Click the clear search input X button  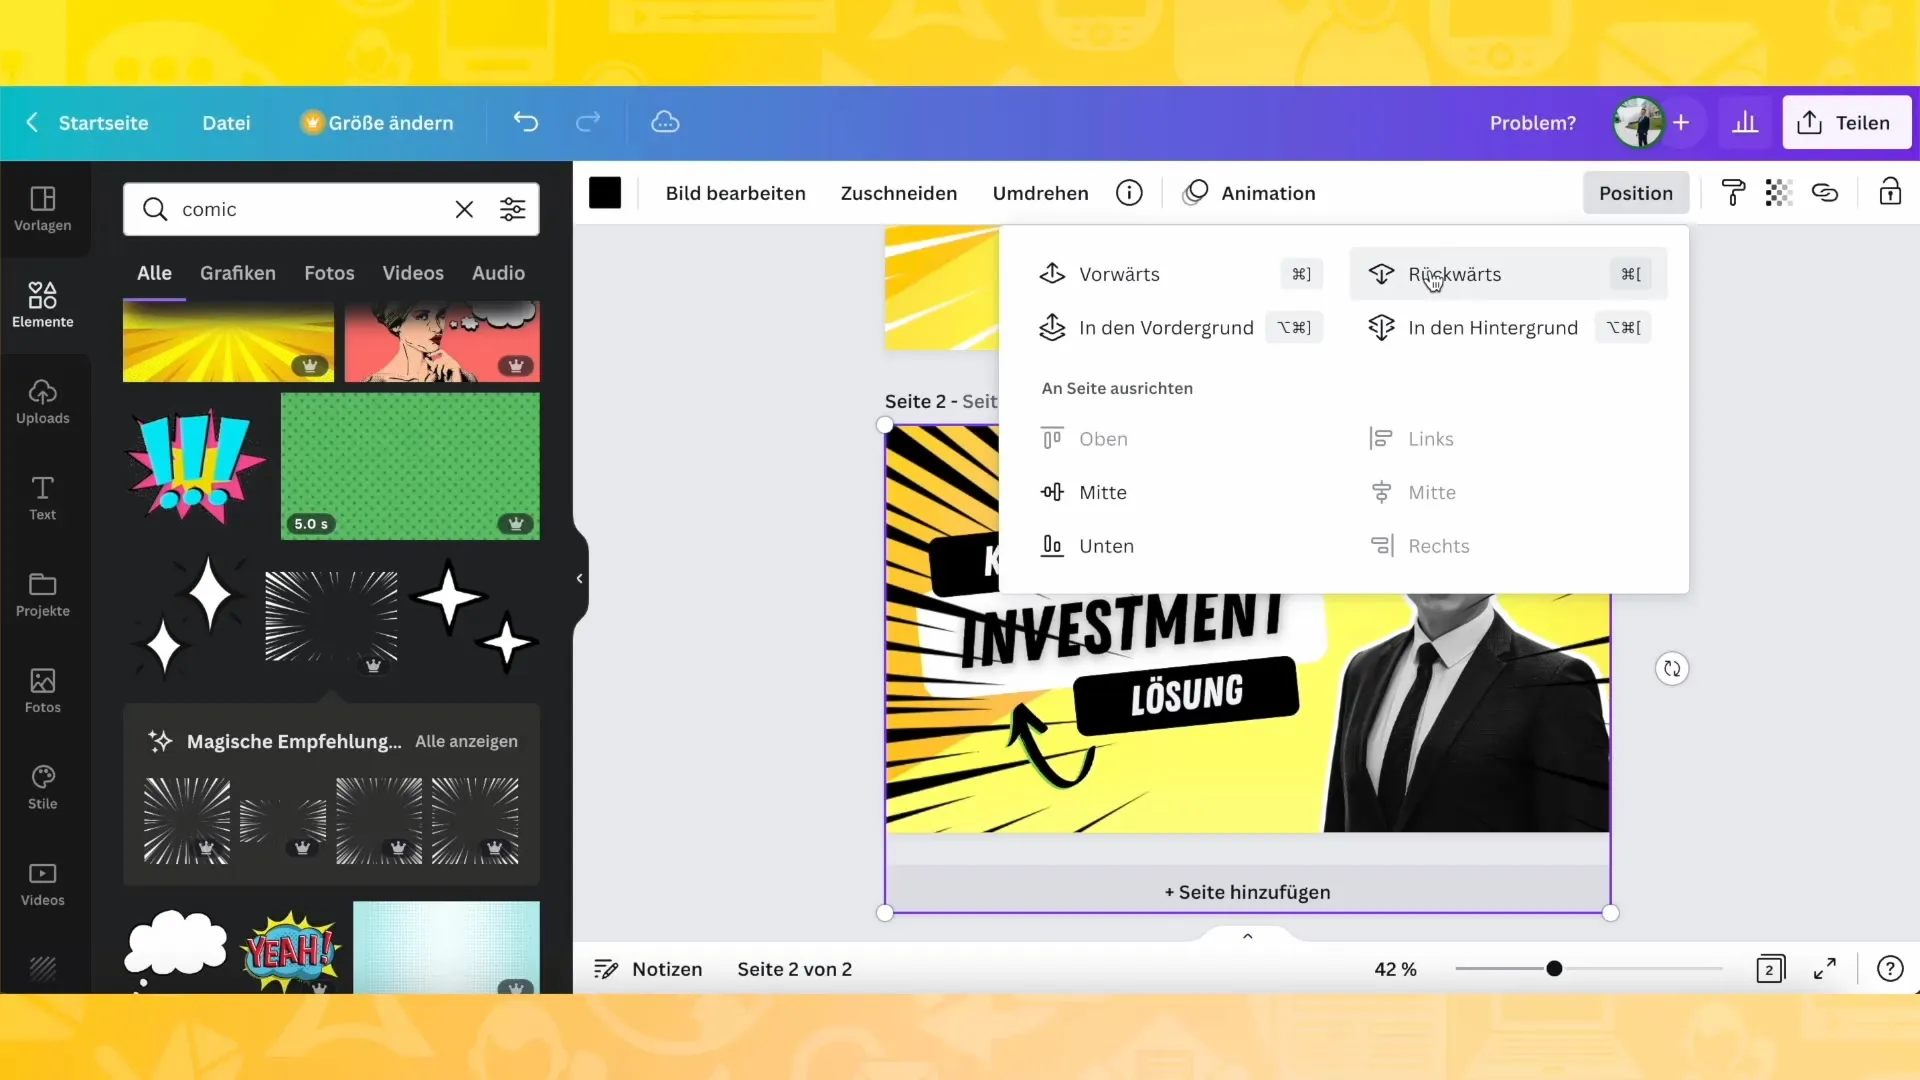point(464,208)
